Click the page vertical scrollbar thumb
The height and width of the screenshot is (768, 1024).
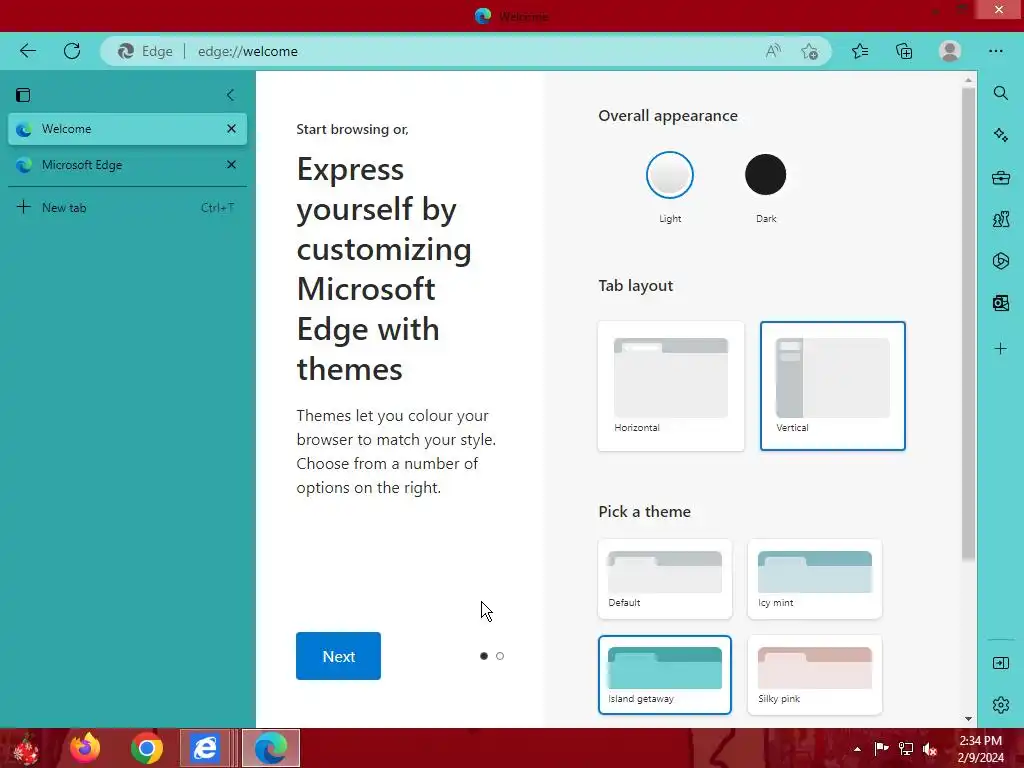(968, 323)
